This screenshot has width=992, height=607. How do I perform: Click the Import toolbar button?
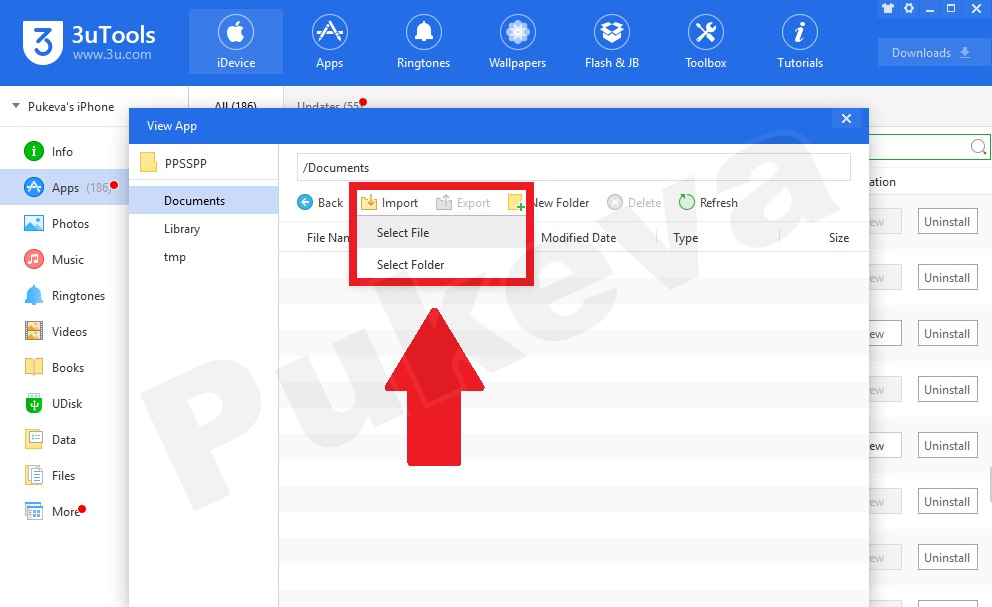pyautogui.click(x=389, y=203)
